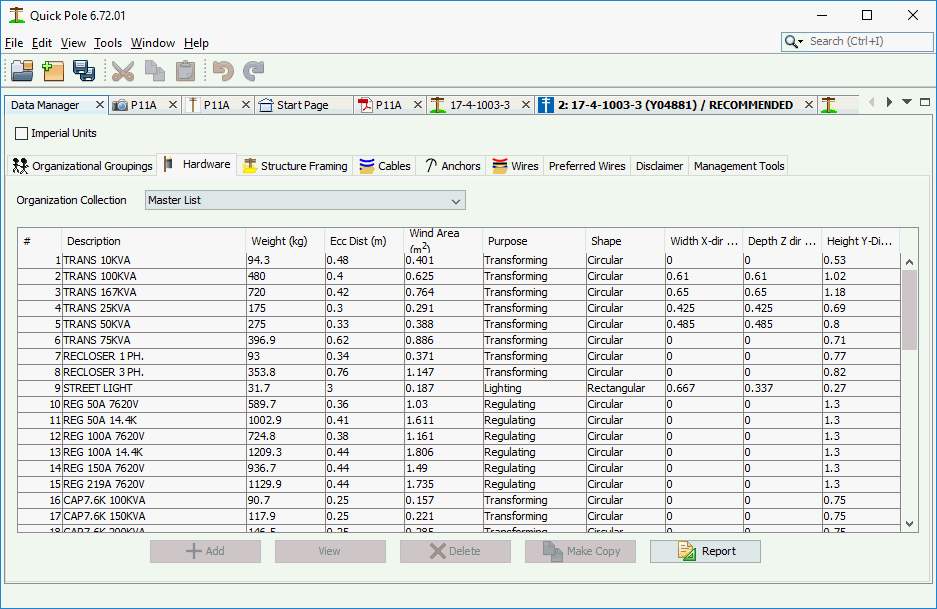Select the RECLOSER 3 PH. row

click(x=459, y=372)
